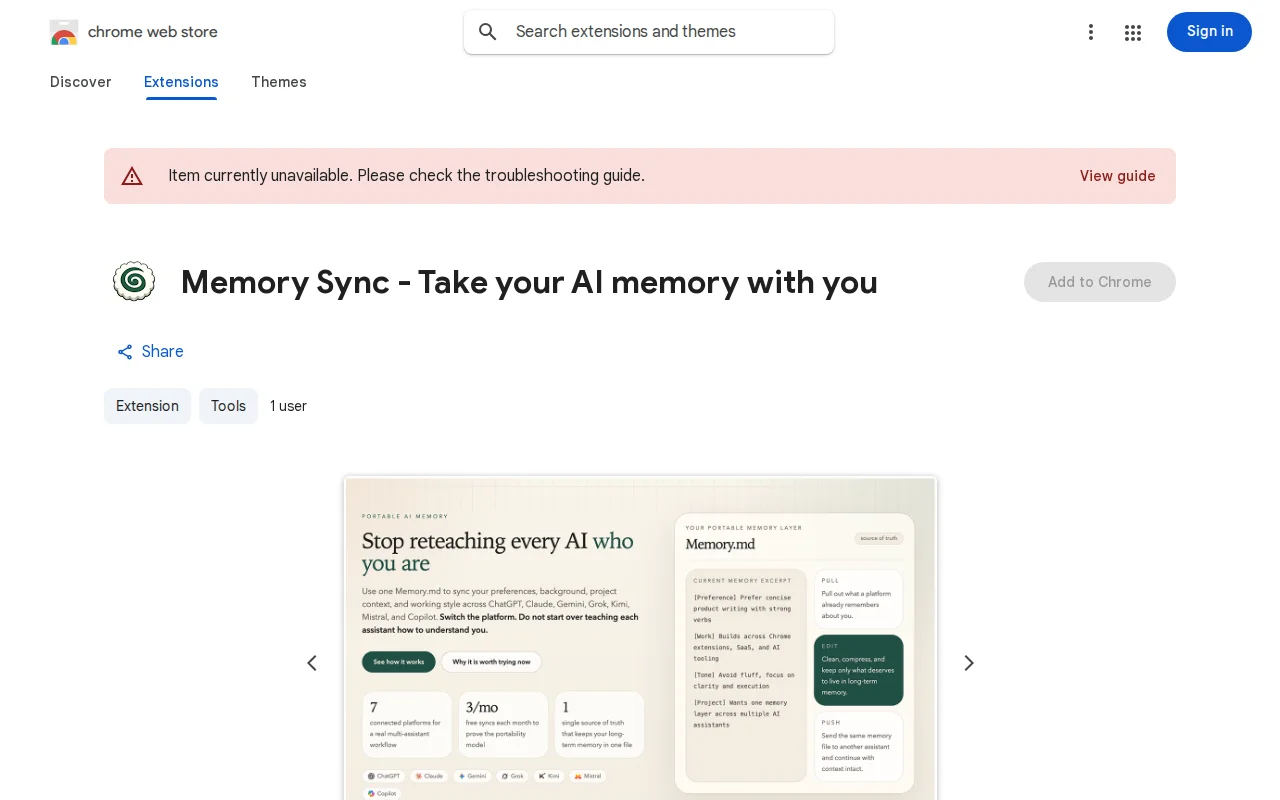The width and height of the screenshot is (1280, 800).
Task: Switch to the Themes tab
Action: [279, 82]
